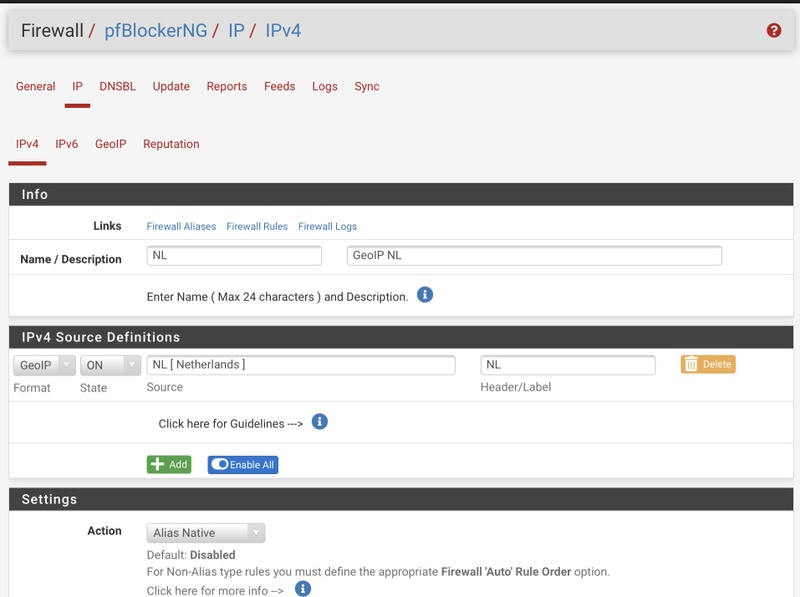Select the IP tab
Screen dimensions: 800x597
pyautogui.click(x=77, y=86)
